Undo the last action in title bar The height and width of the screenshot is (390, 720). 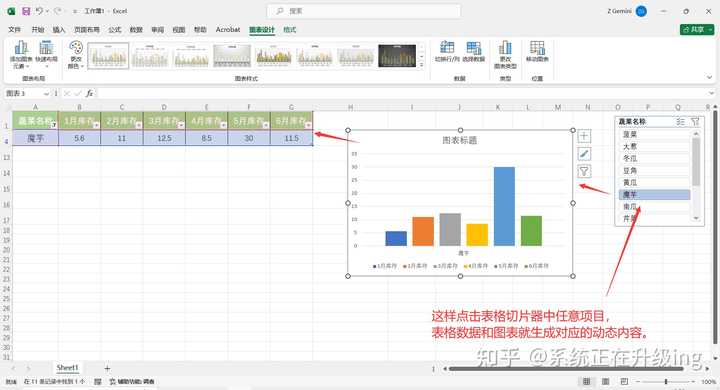point(39,11)
